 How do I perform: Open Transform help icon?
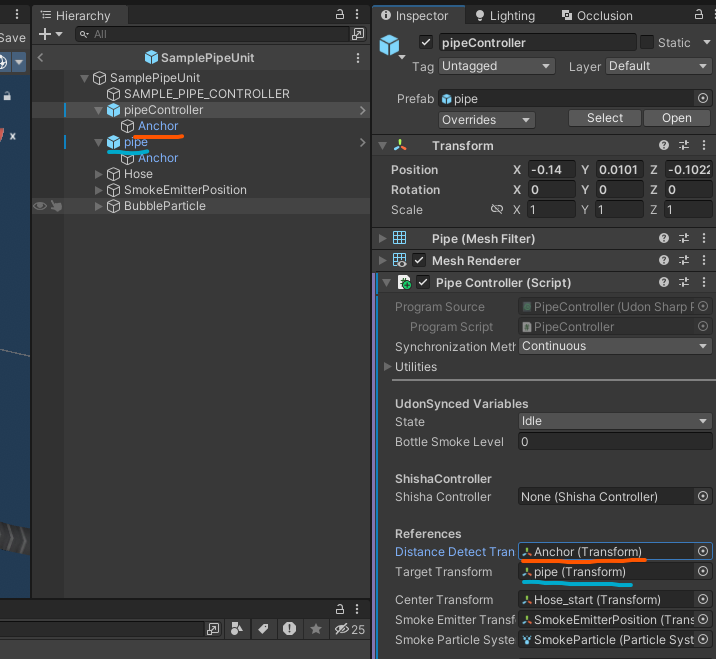[664, 145]
